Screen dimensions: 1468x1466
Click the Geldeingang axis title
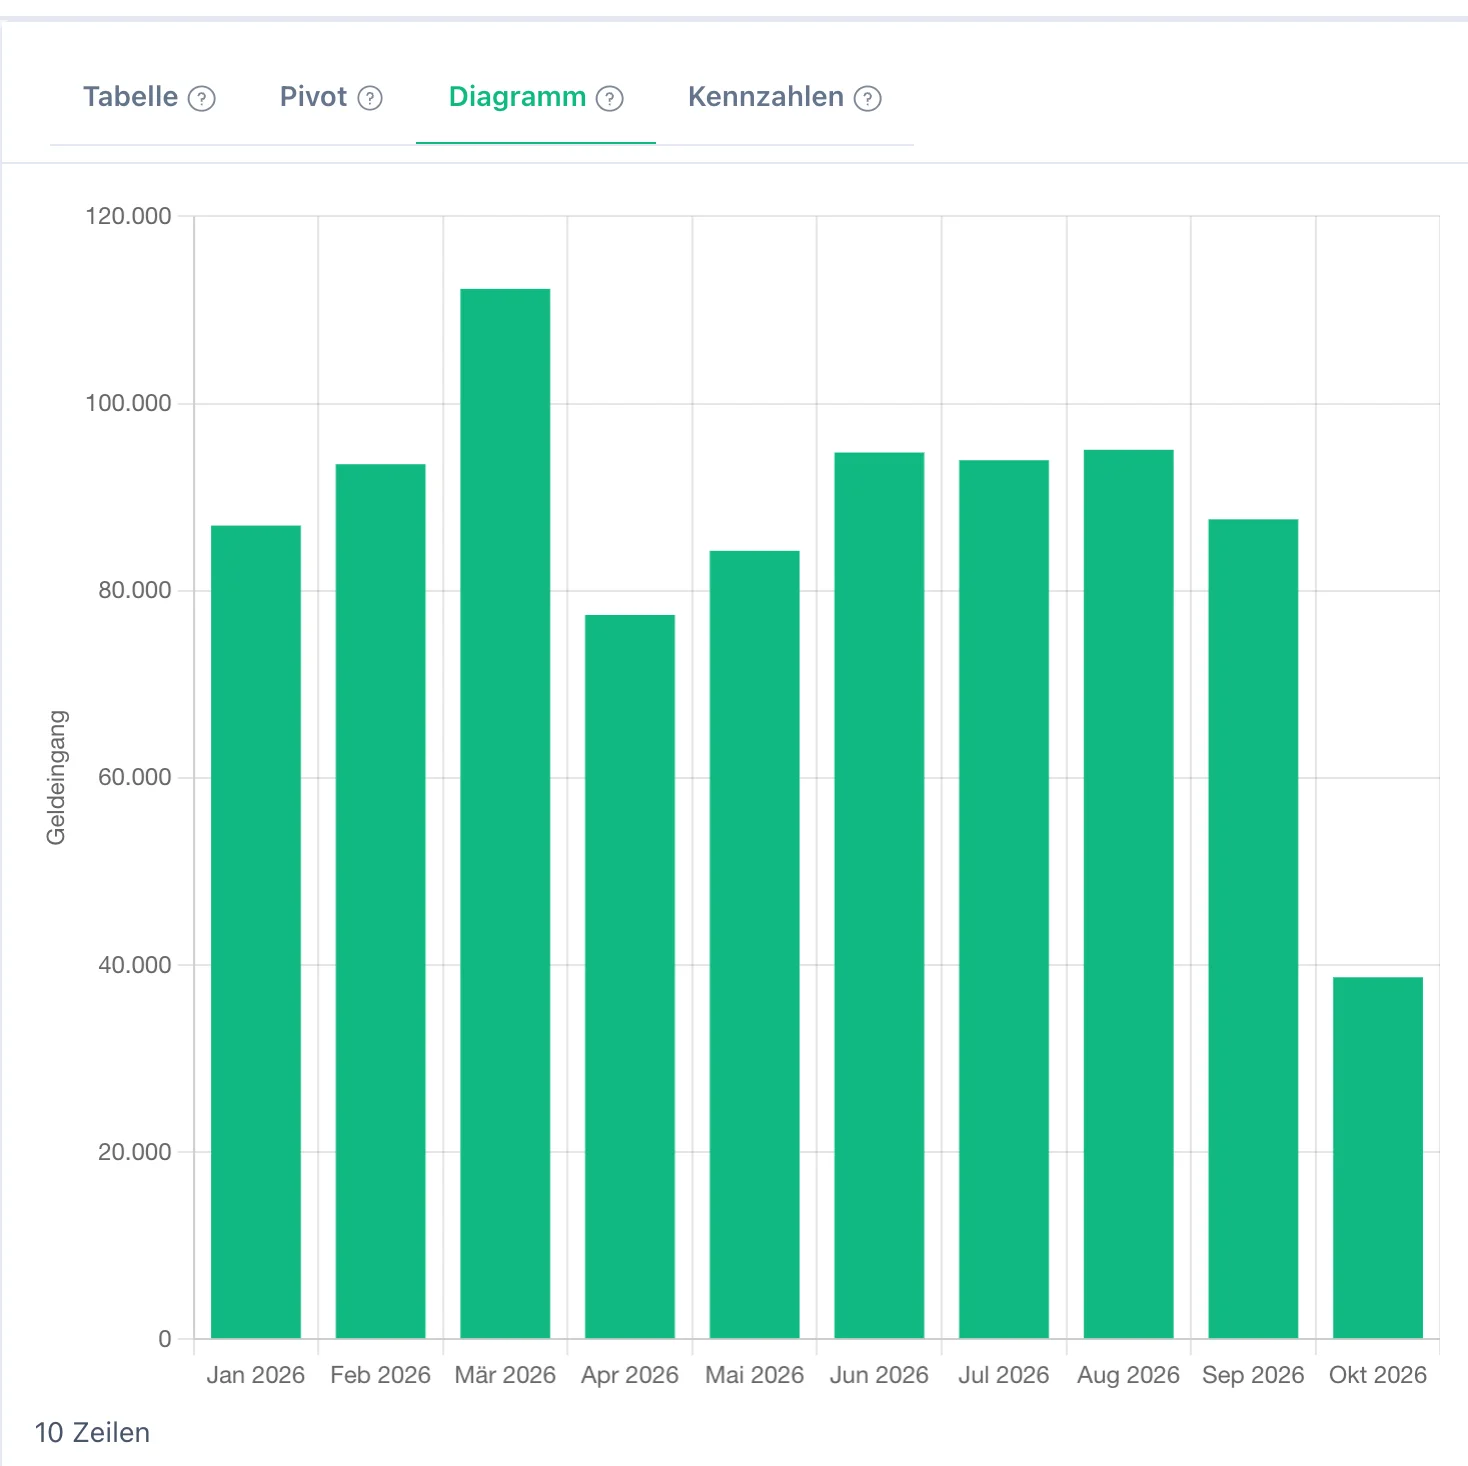[56, 778]
